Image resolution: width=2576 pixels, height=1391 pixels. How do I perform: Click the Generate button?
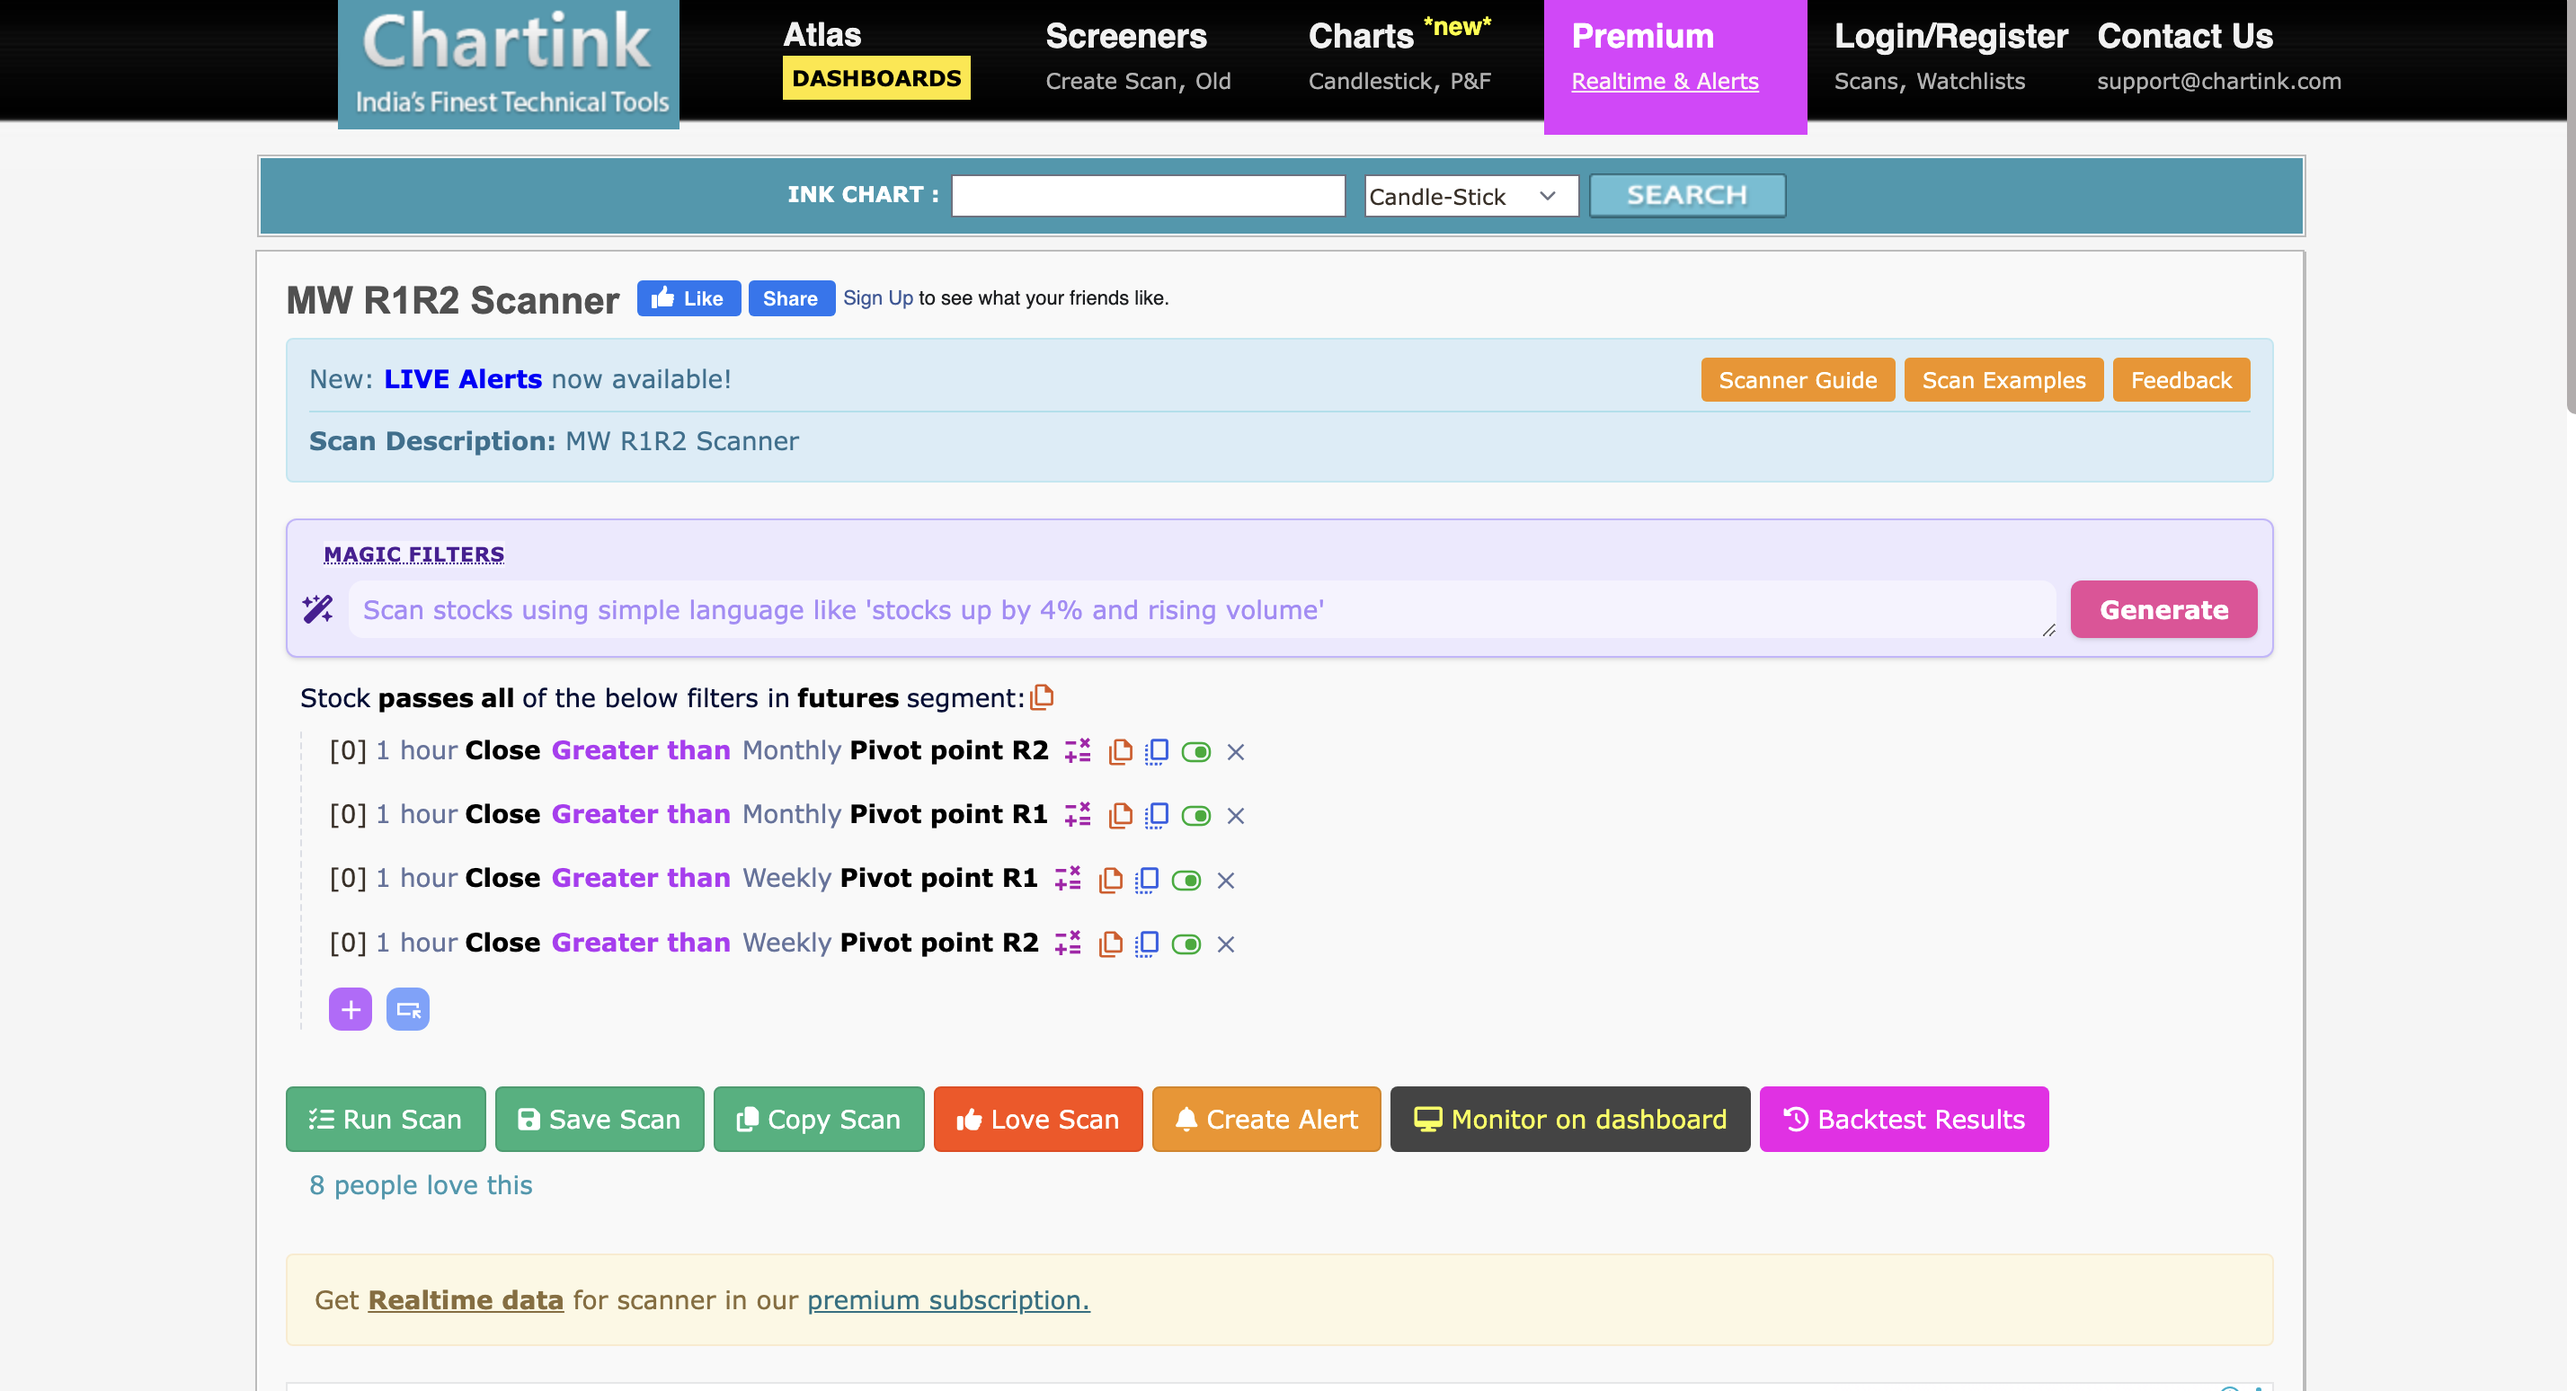(x=2163, y=609)
